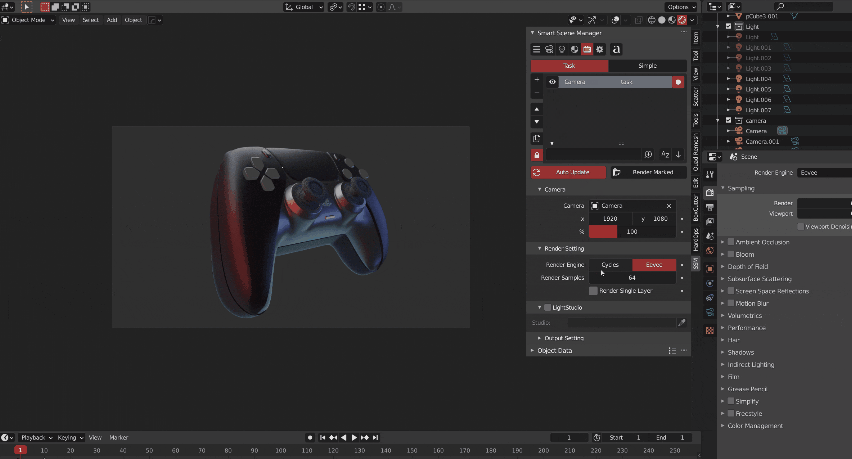Click the Render Marked button
Viewport: 852px width, 459px height.
point(649,172)
